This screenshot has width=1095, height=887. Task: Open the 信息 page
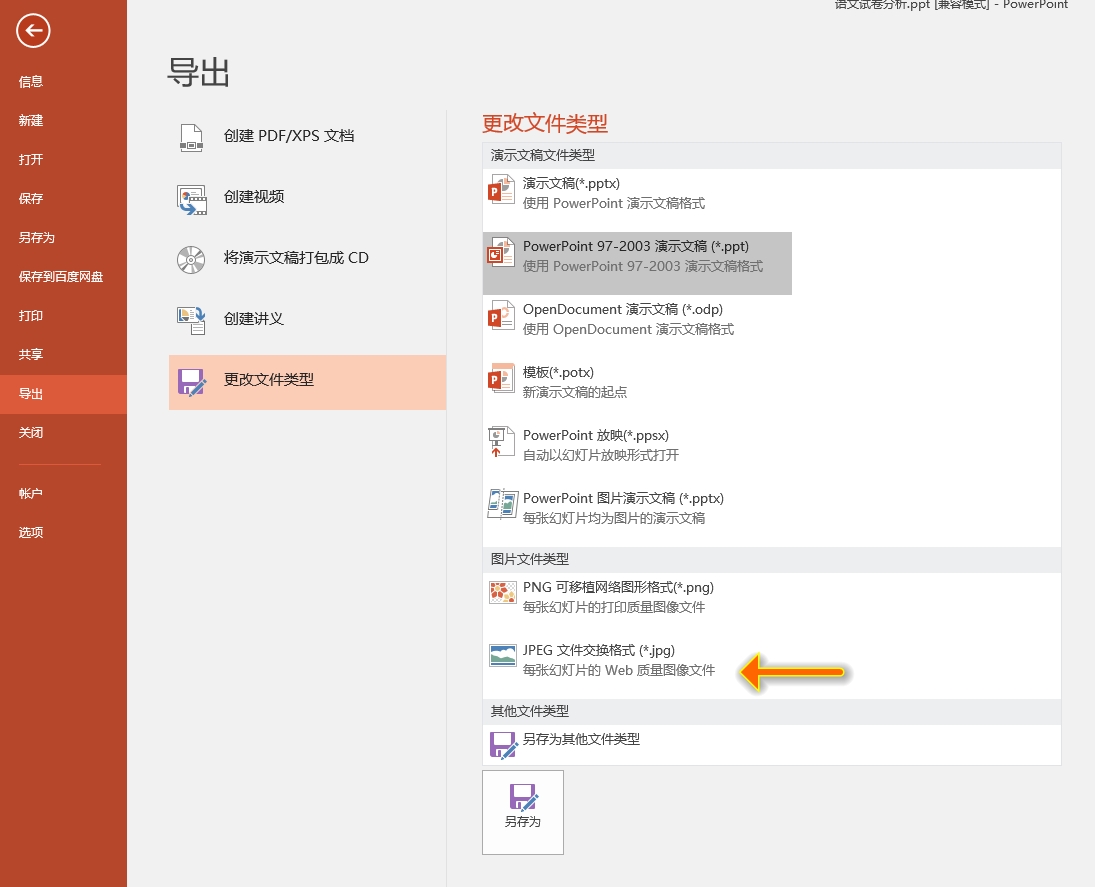(31, 81)
